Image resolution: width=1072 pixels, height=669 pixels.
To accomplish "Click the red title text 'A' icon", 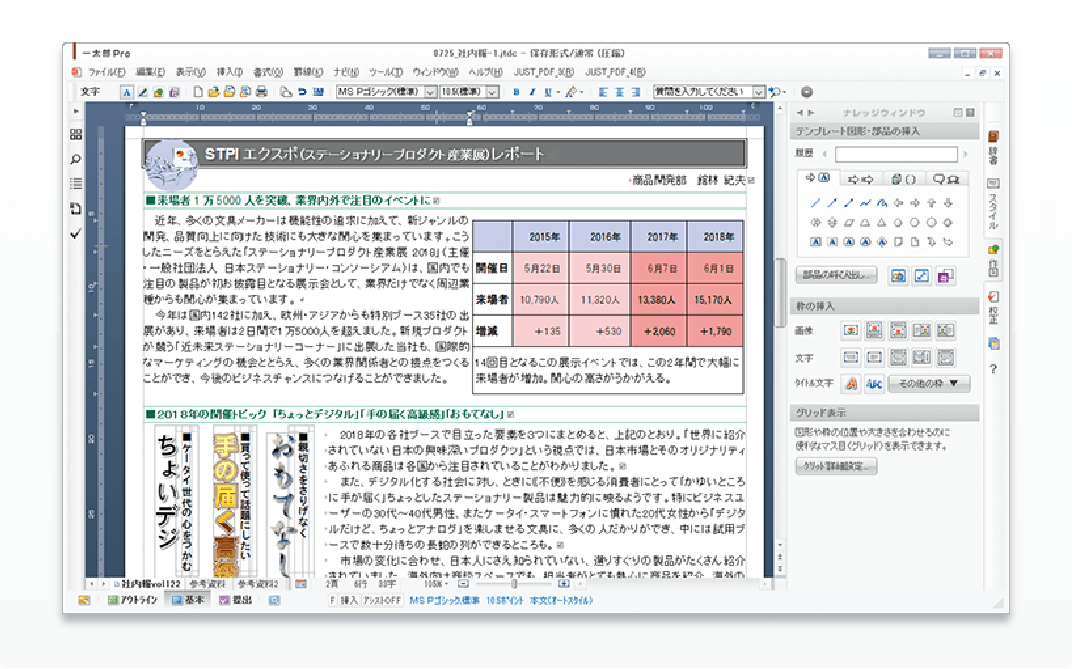I will (850, 383).
